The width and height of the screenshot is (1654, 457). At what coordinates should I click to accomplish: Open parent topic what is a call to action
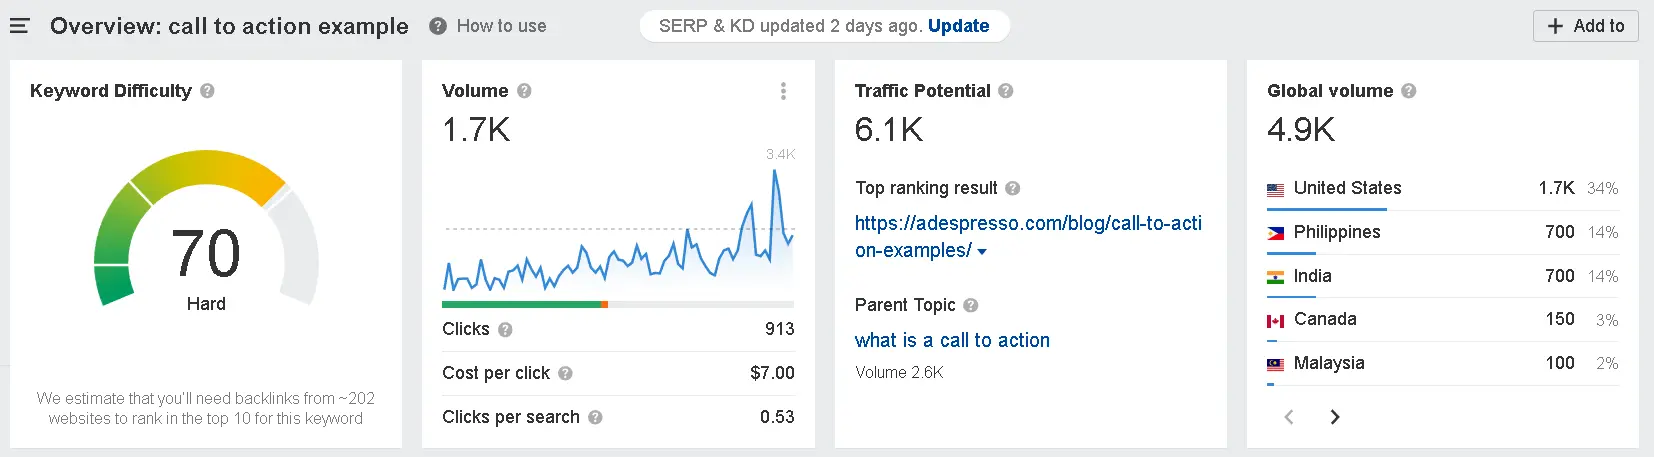pyautogui.click(x=952, y=340)
